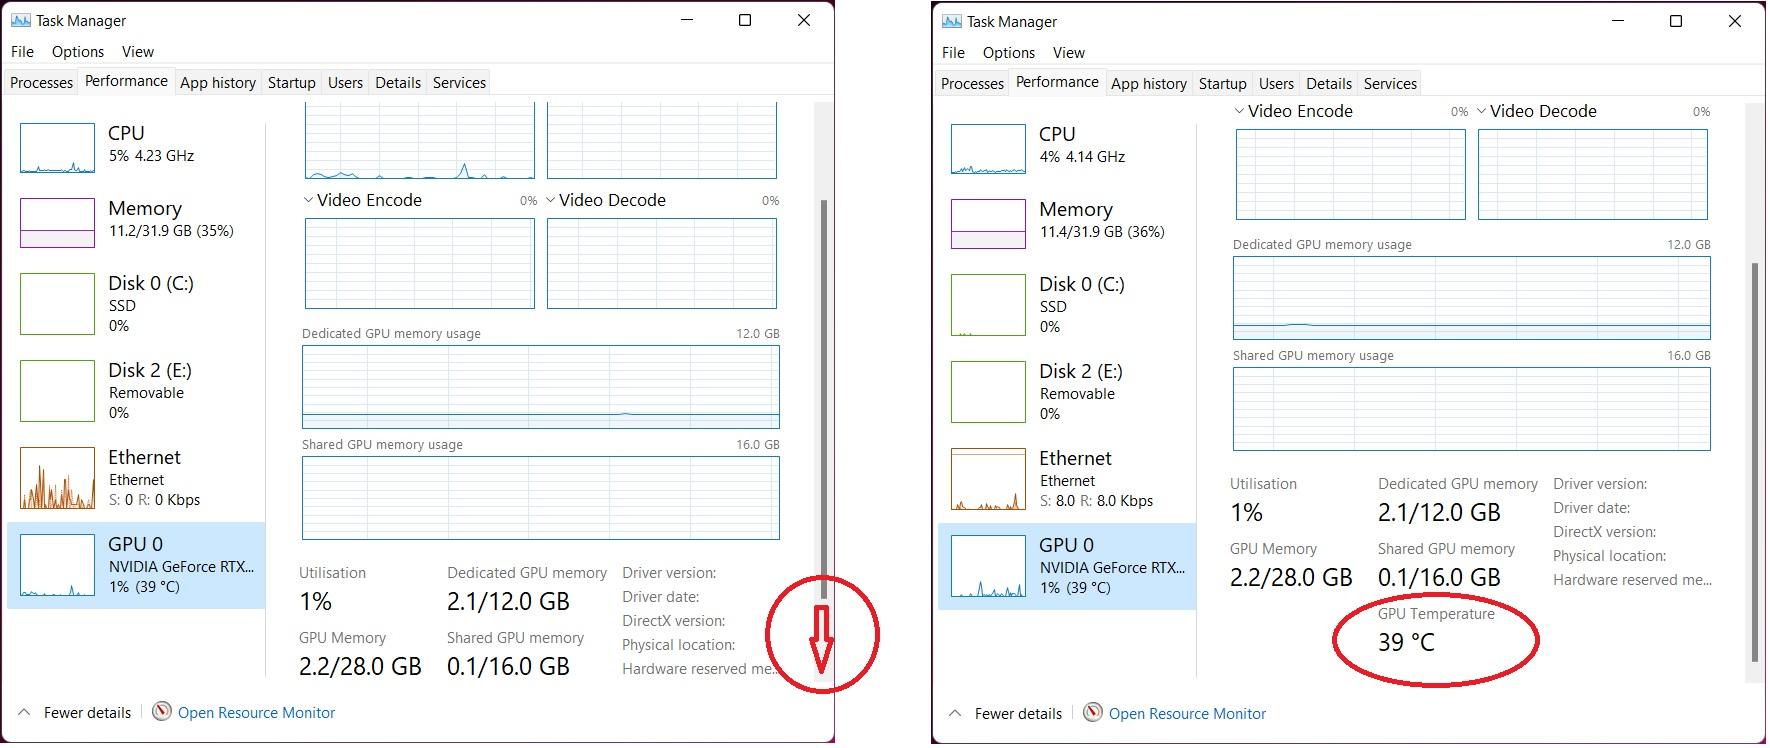Screen dimensions: 1770x748
Task: Open Disk 0 (C:) in left Task Manager
Action: pyautogui.click(x=136, y=303)
